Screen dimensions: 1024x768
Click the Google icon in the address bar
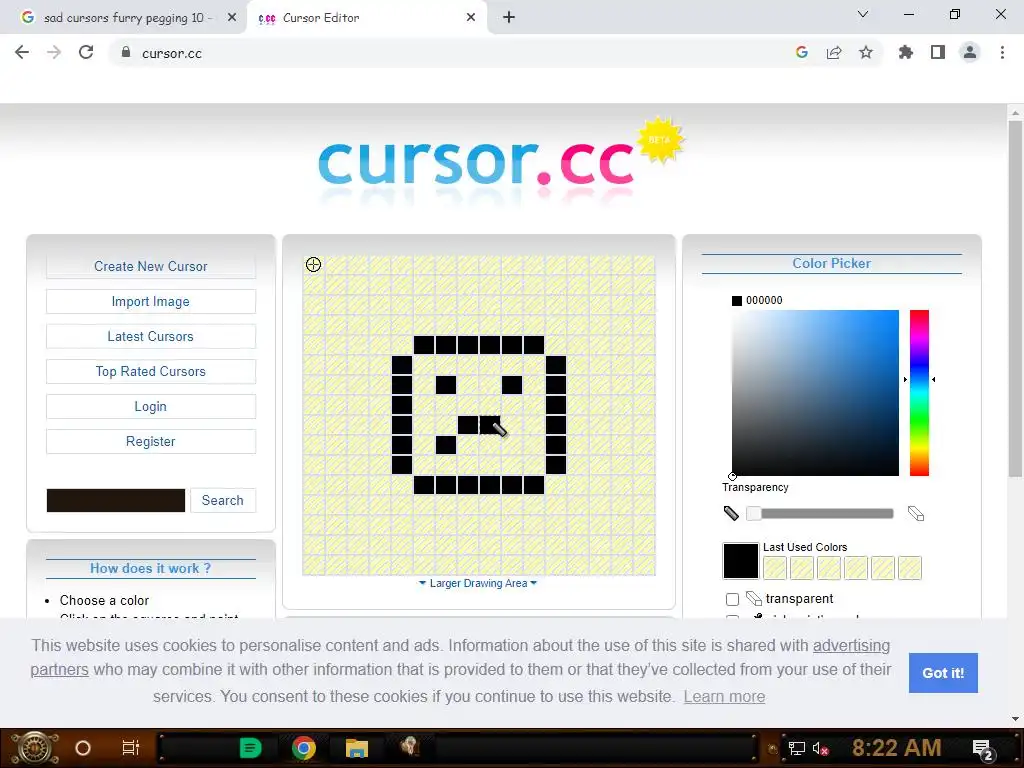(x=802, y=53)
